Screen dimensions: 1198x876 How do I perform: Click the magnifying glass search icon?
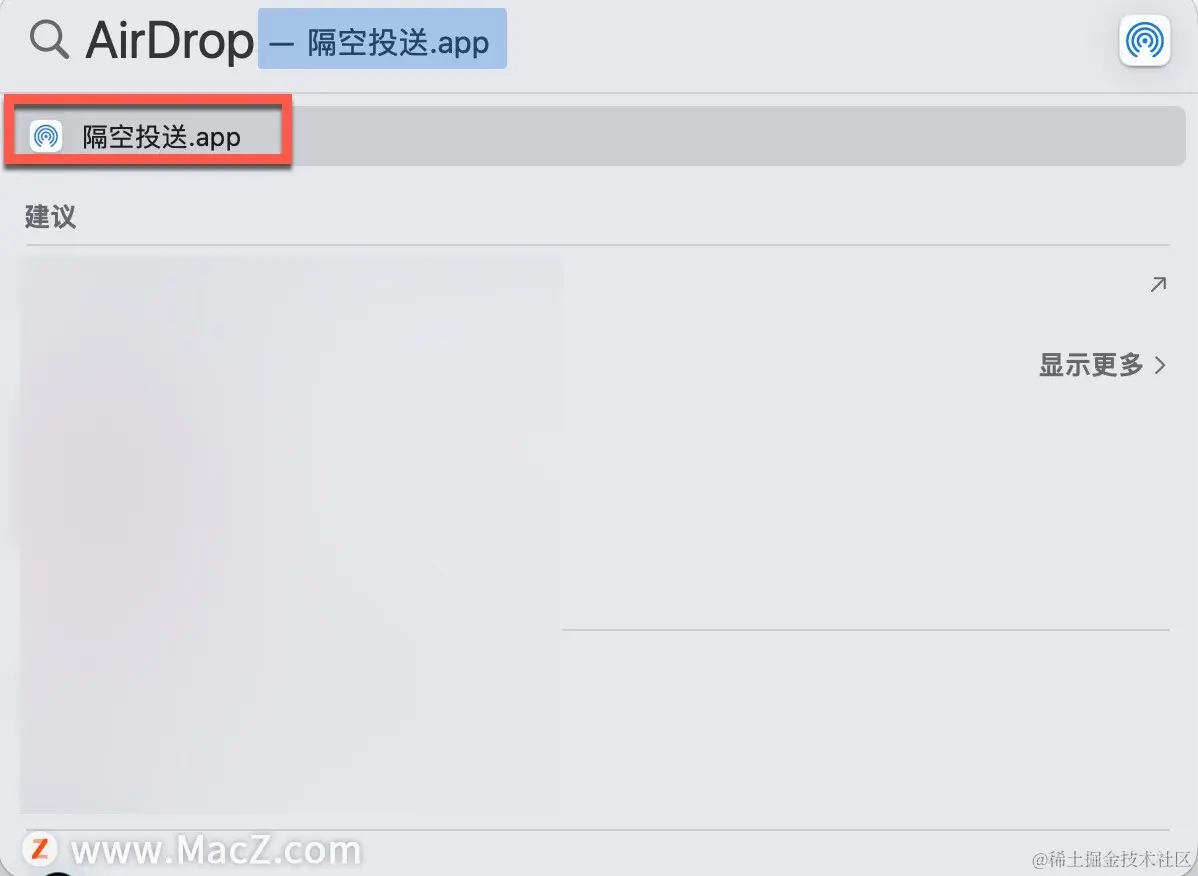pyautogui.click(x=49, y=40)
